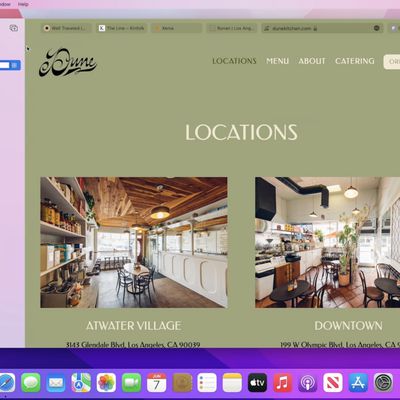Open Calendar from the dock
400x400 pixels.
(x=157, y=382)
